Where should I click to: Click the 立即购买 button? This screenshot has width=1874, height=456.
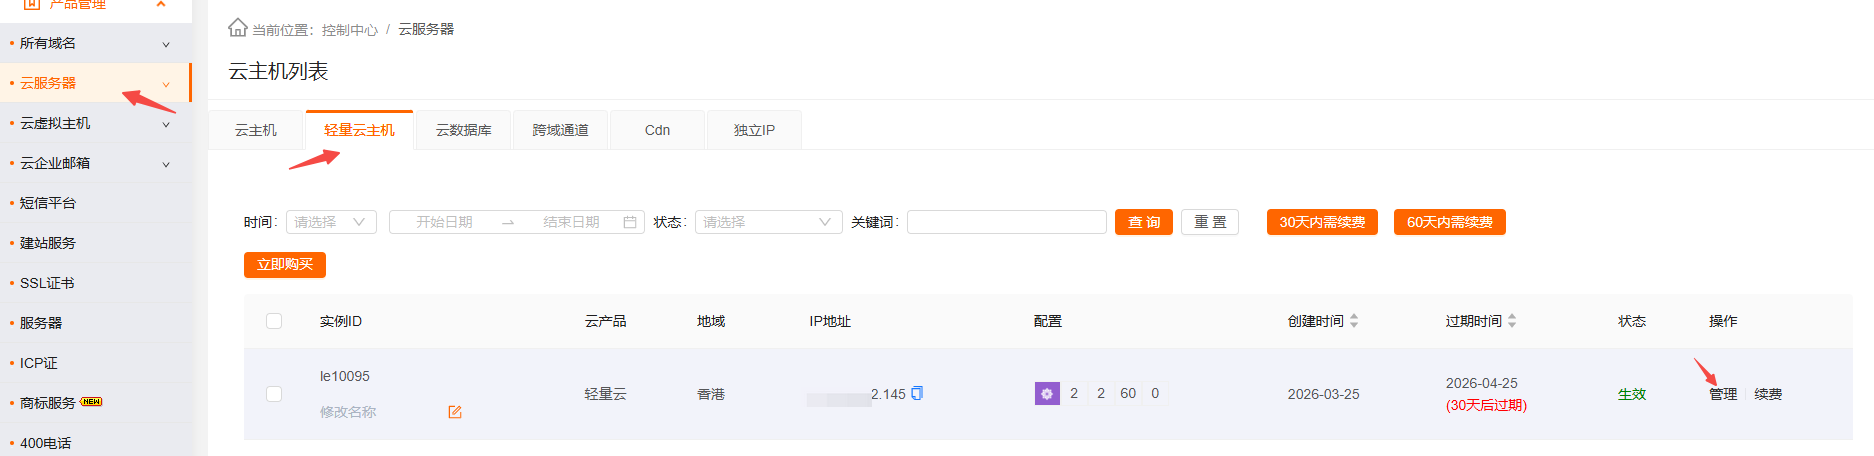point(285,264)
